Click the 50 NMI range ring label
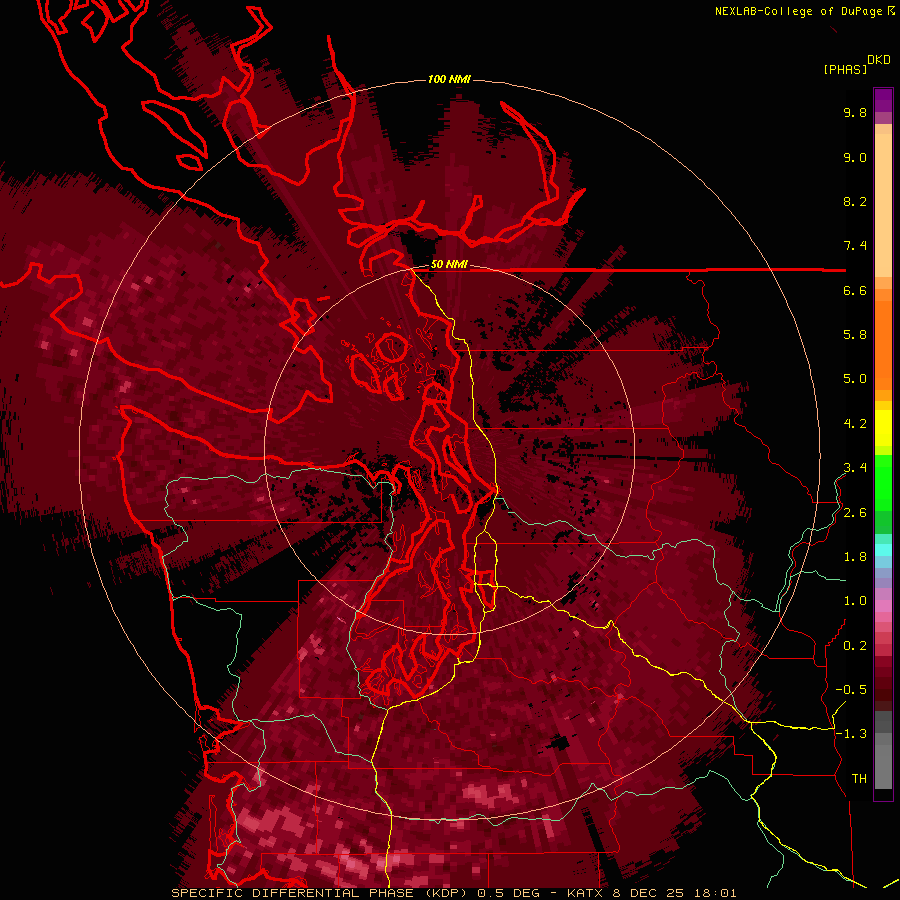900x900 pixels. click(x=449, y=265)
